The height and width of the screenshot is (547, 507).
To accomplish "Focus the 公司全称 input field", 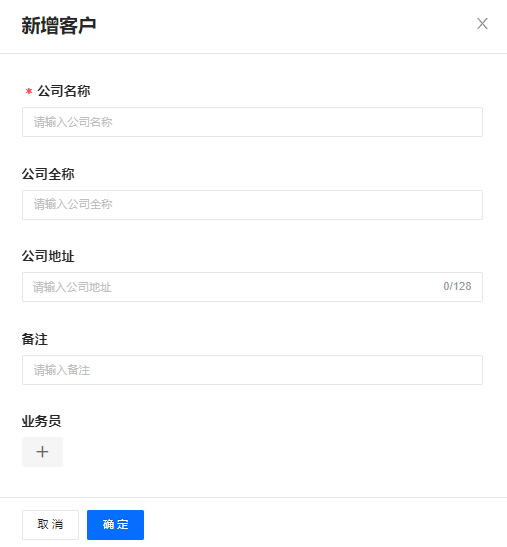I will 252,205.
